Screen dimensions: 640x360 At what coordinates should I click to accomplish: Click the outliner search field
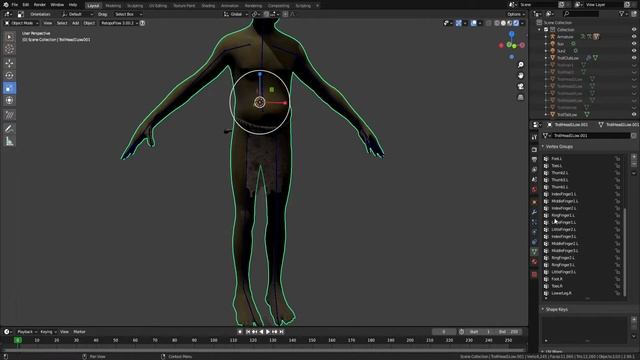click(x=580, y=13)
